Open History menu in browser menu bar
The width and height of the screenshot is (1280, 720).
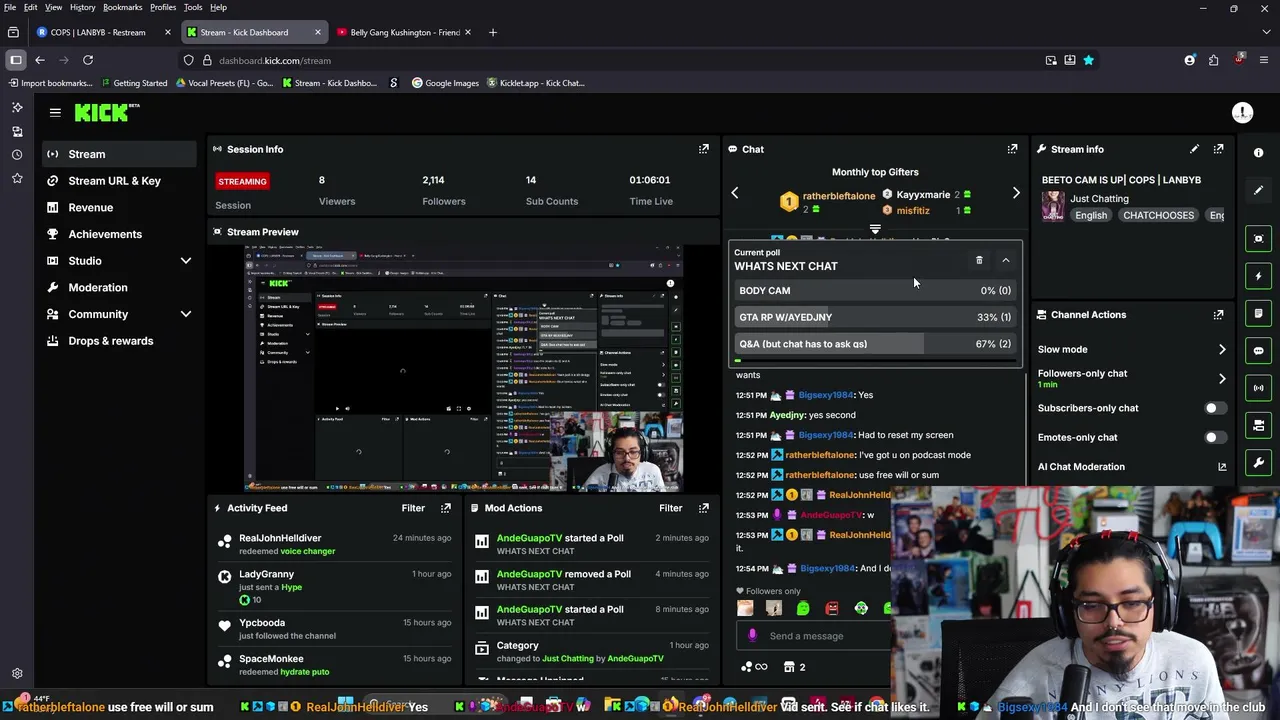(83, 7)
